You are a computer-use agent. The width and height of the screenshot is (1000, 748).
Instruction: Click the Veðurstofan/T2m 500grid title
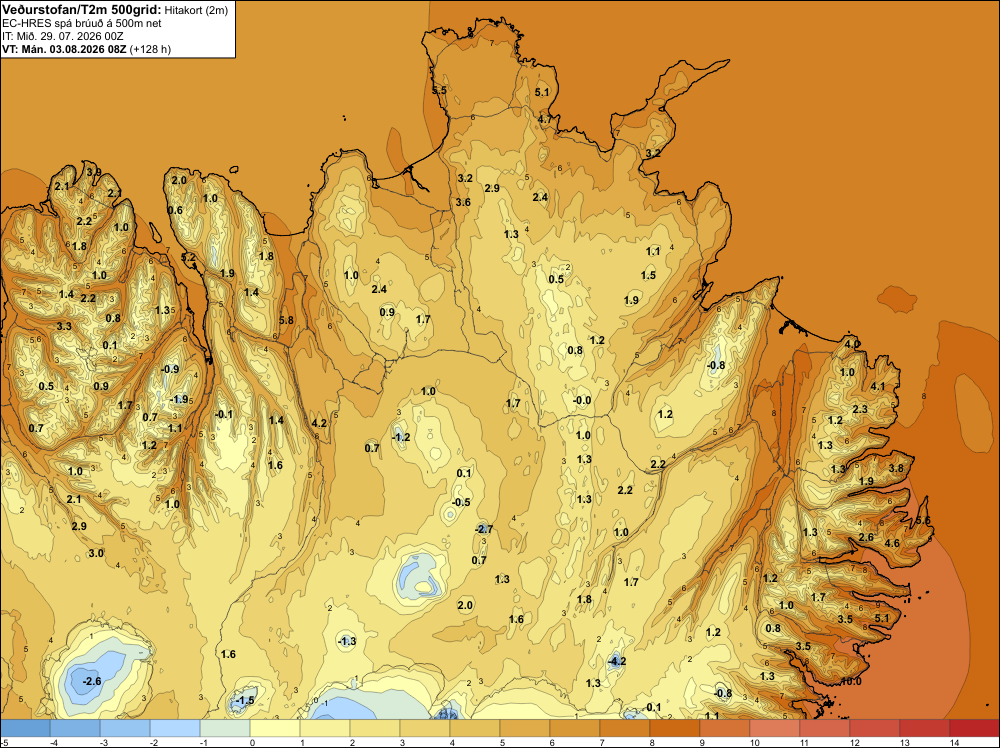82,10
